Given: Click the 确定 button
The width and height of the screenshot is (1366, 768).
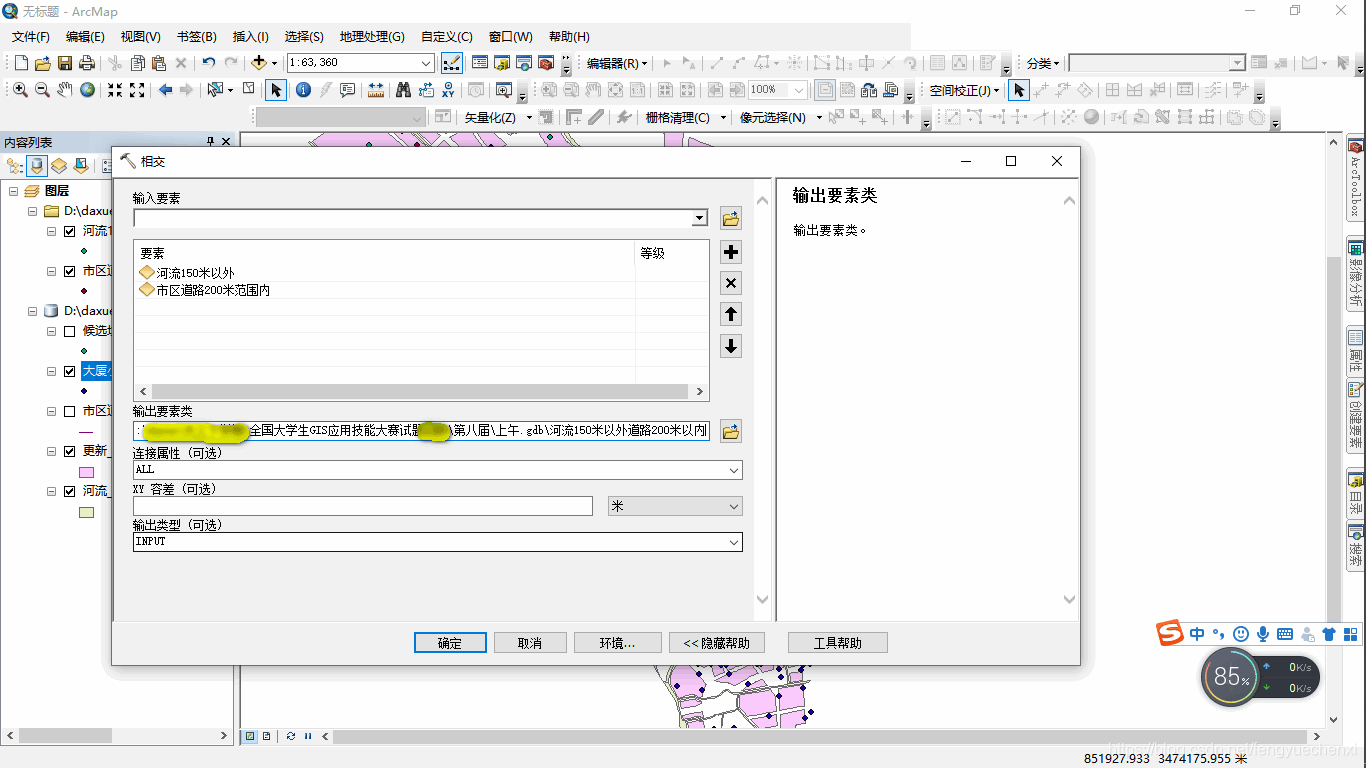Looking at the screenshot, I should click(x=450, y=643).
